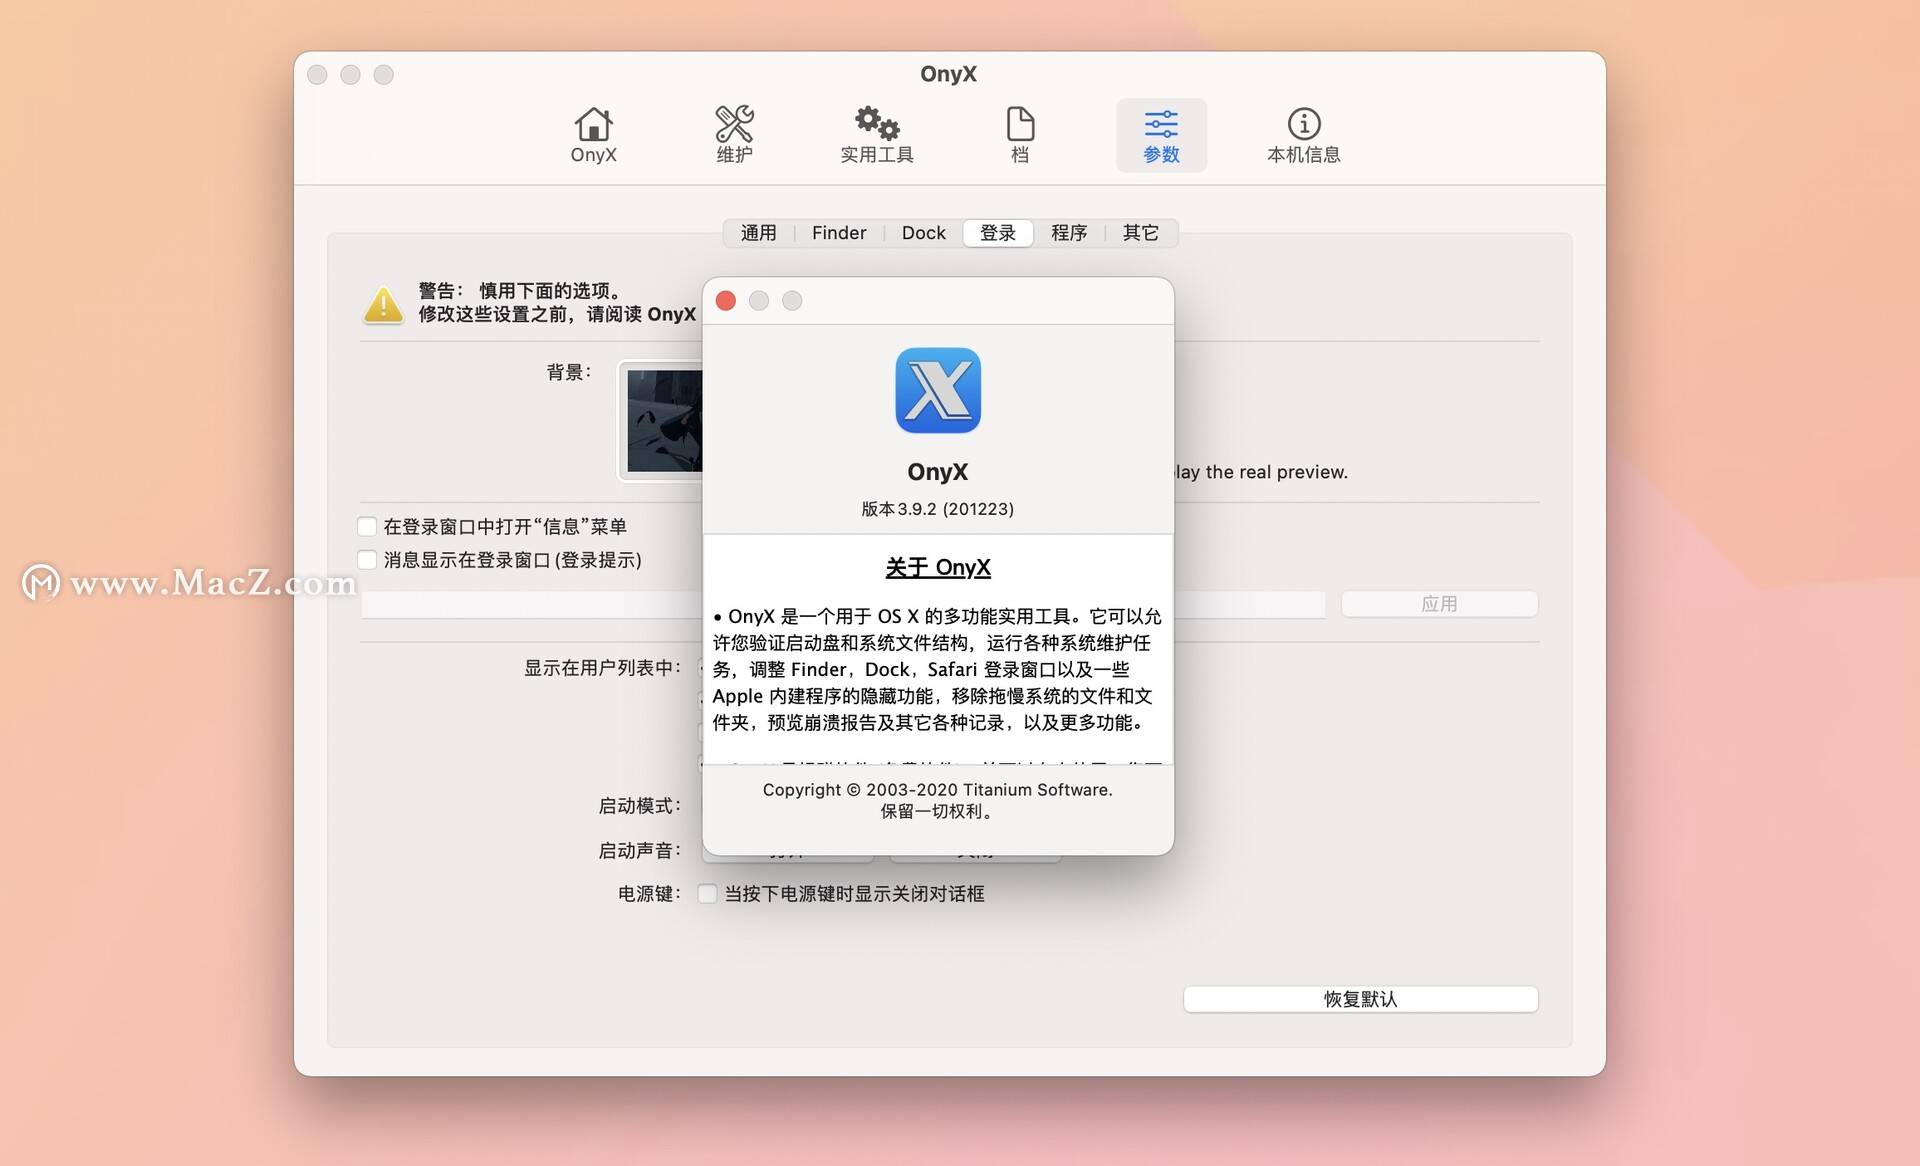1920x1166 pixels.
Task: Click the 警告: 慎用下面的选项 text
Action: (519, 290)
